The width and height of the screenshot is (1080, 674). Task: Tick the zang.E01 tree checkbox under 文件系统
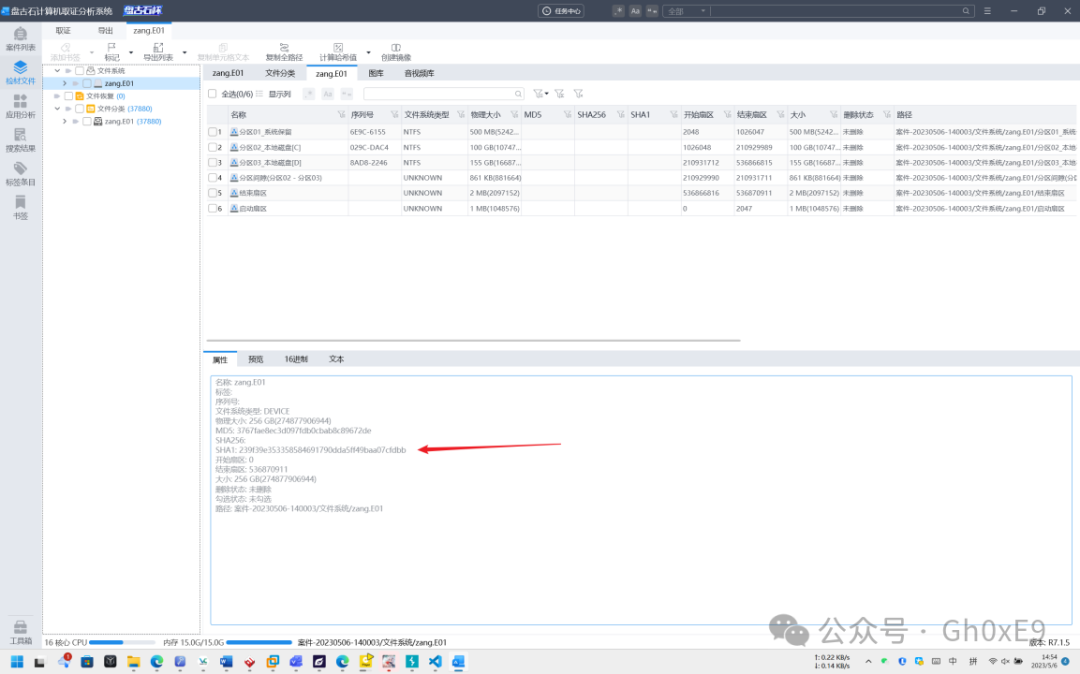(x=87, y=83)
